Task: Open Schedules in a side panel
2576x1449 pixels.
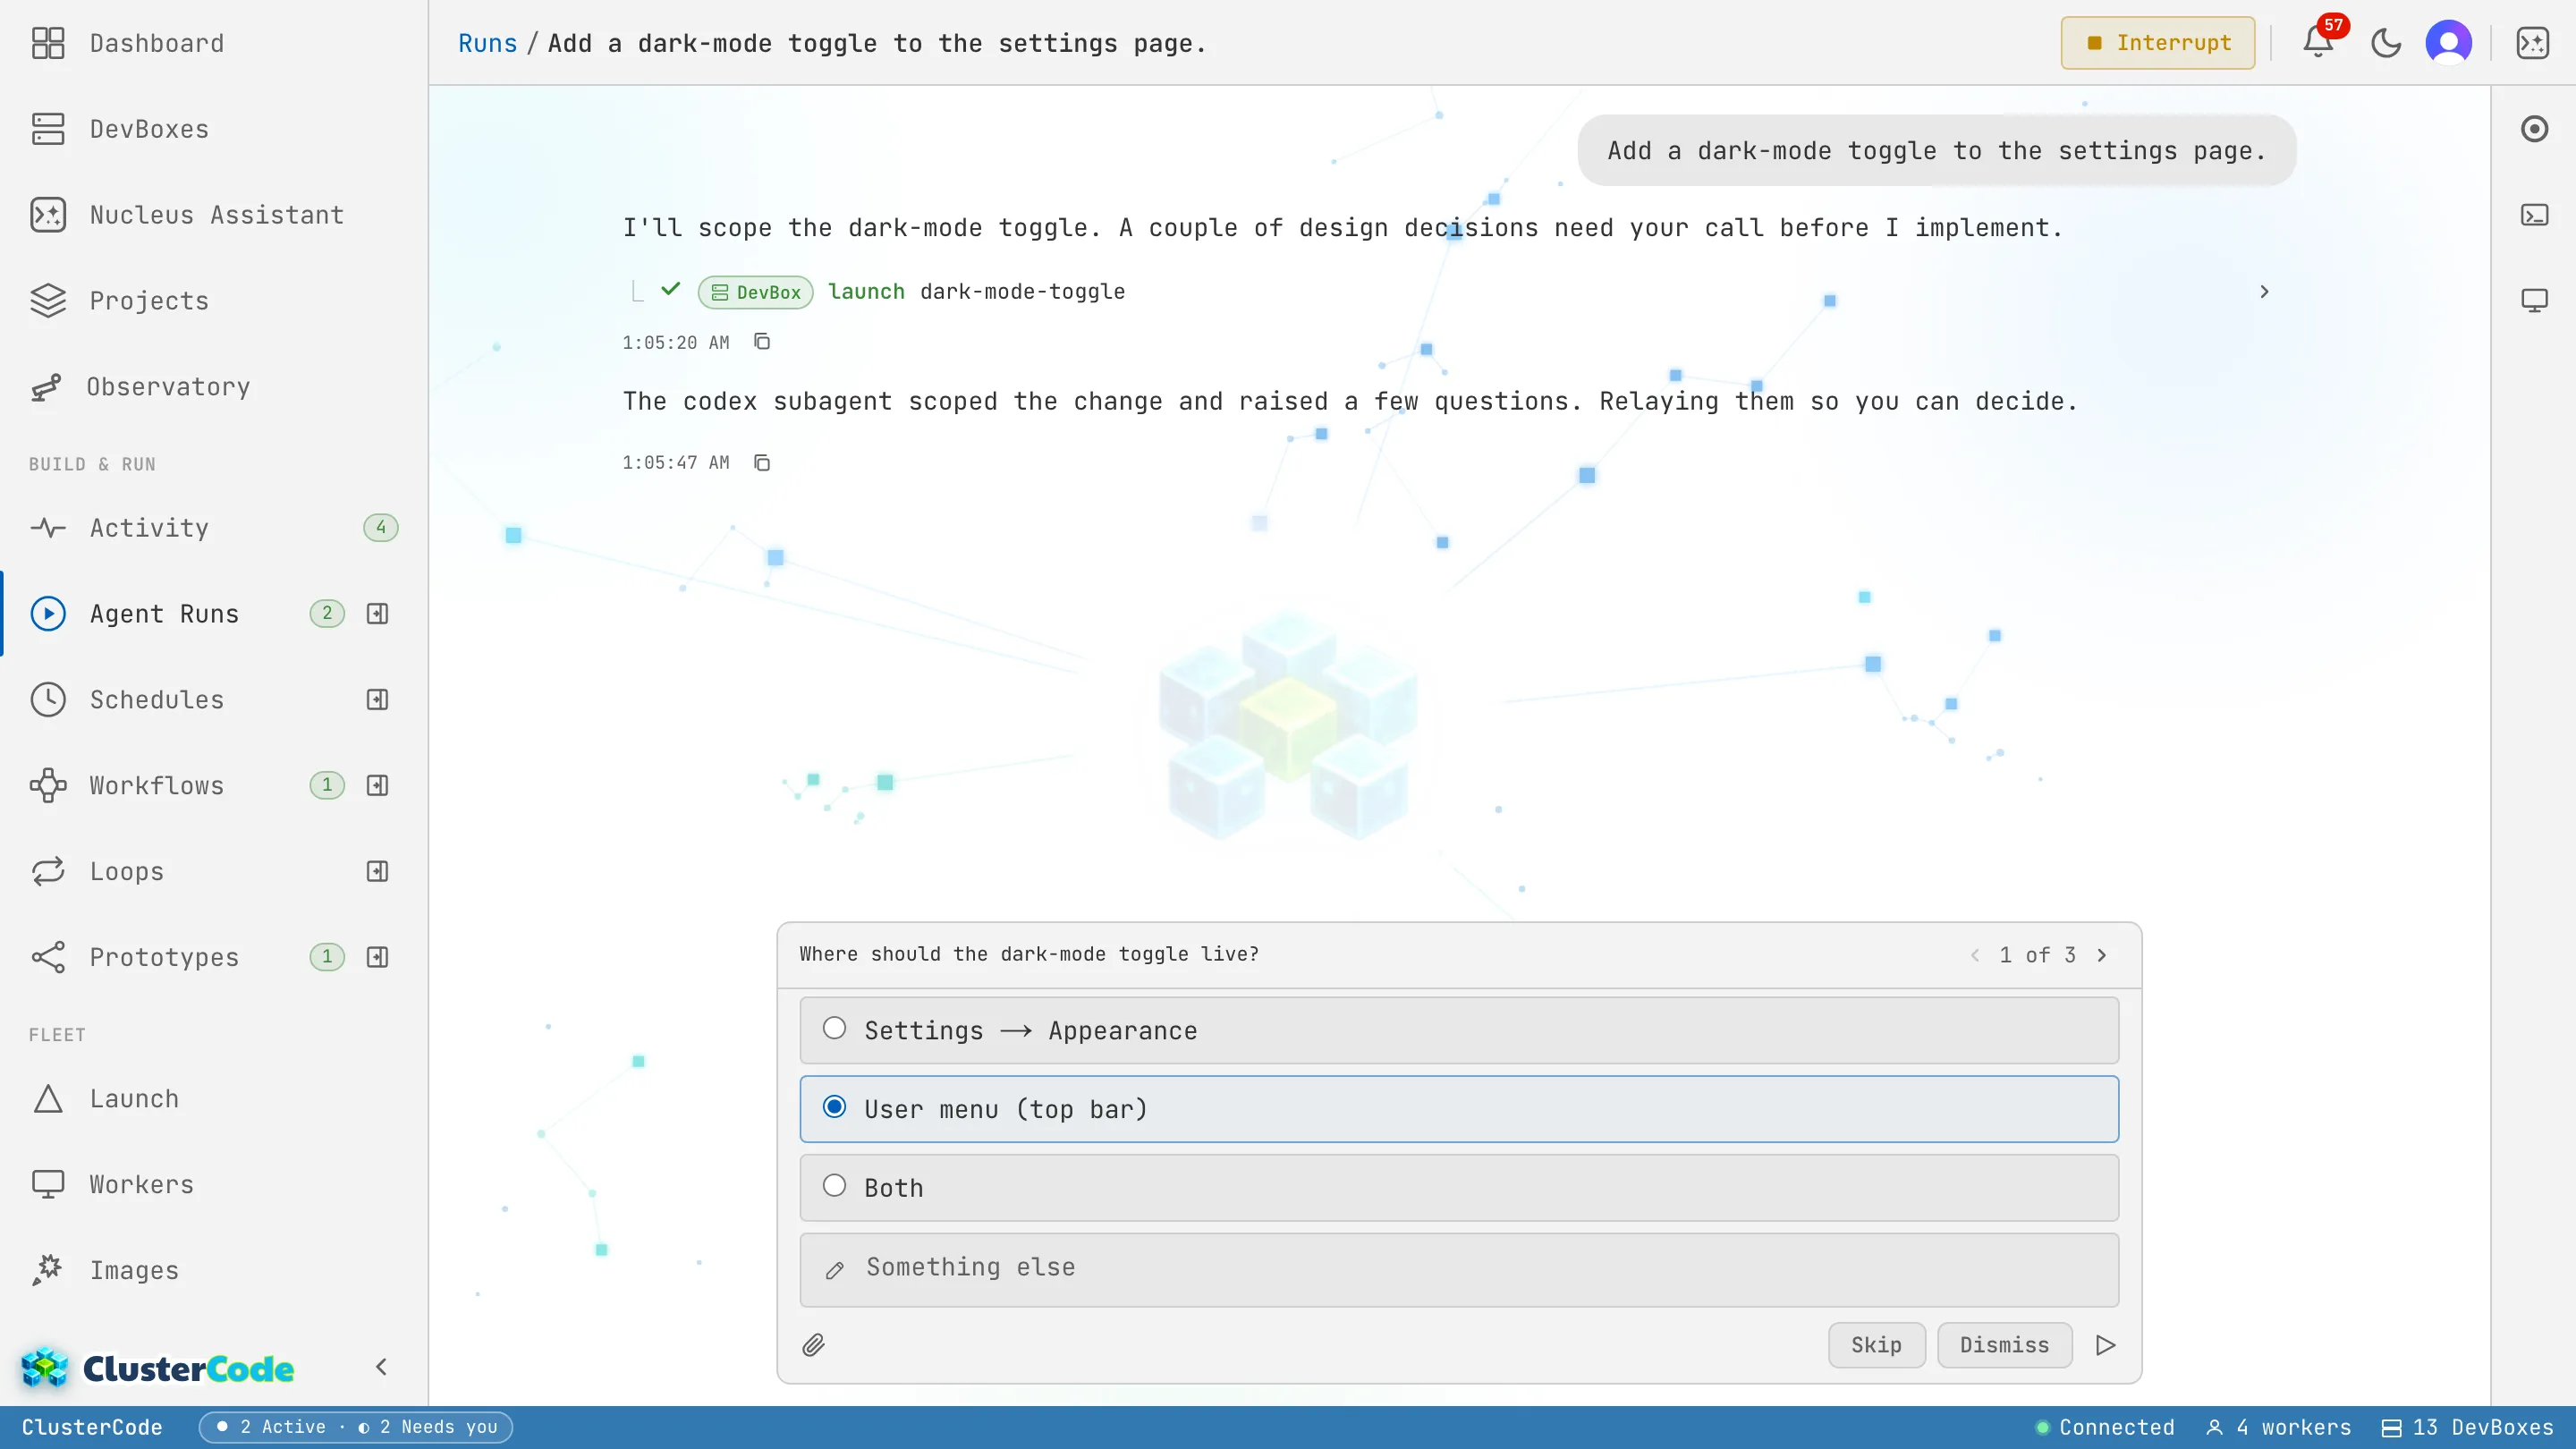Action: (x=377, y=700)
